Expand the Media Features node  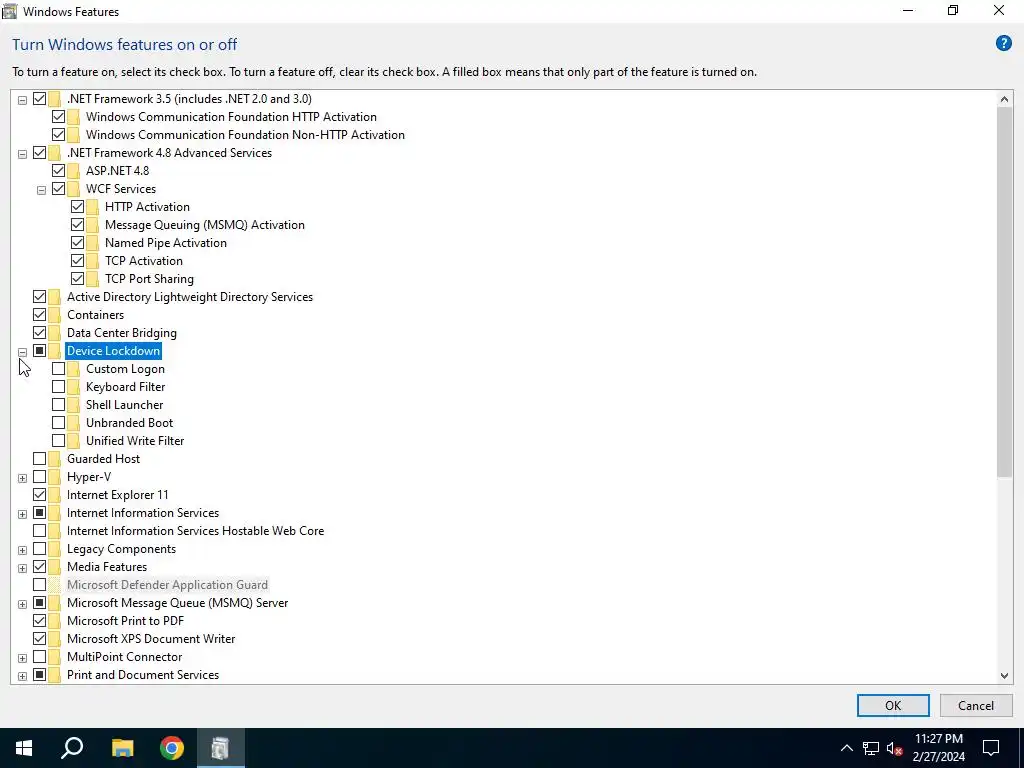click(x=22, y=568)
